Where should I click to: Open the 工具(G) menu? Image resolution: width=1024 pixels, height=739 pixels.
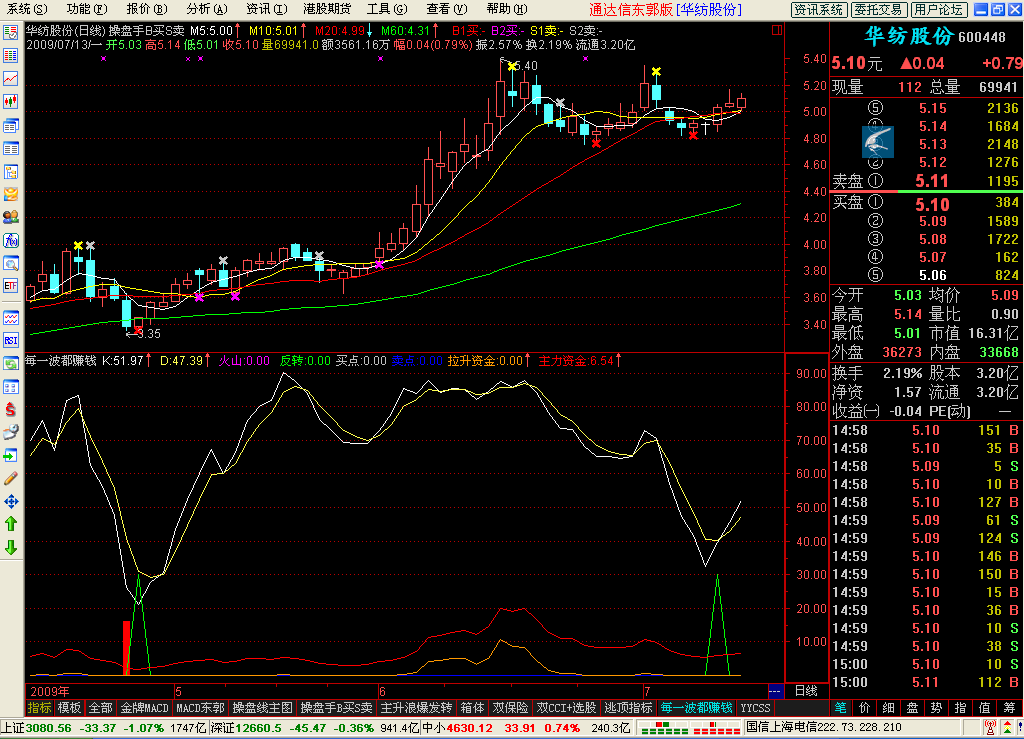(x=387, y=9)
